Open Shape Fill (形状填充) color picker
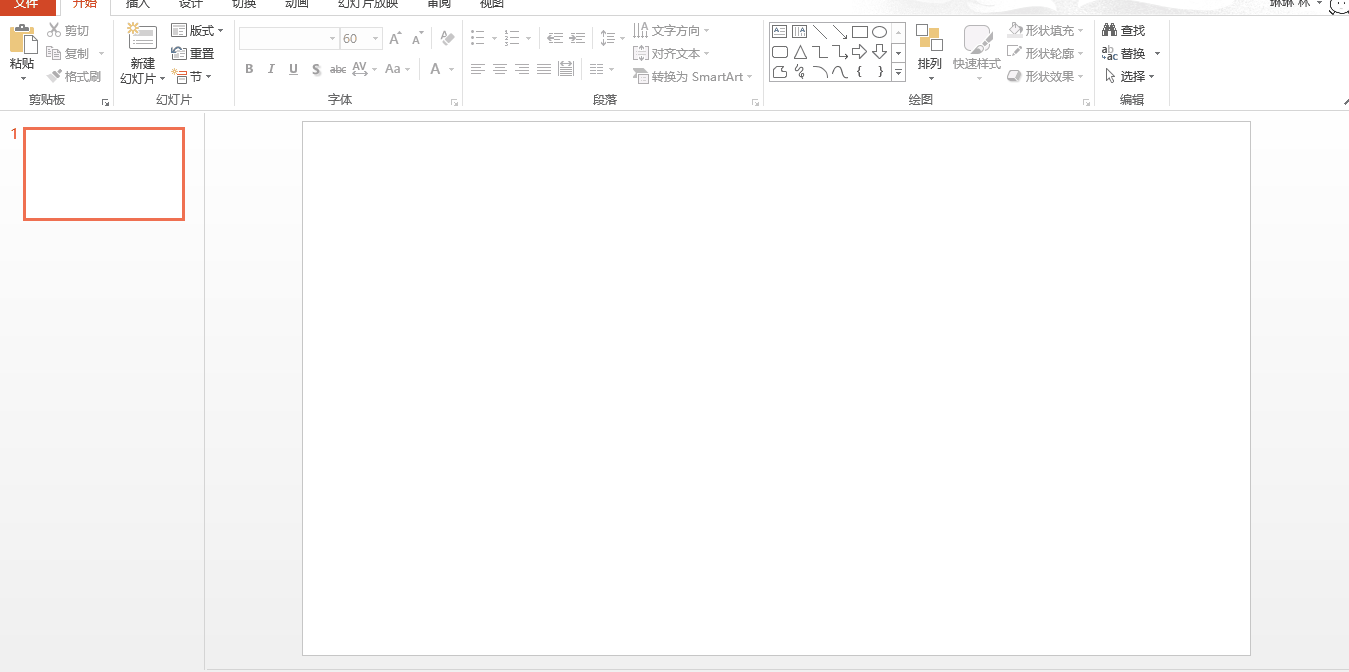 tap(1045, 31)
